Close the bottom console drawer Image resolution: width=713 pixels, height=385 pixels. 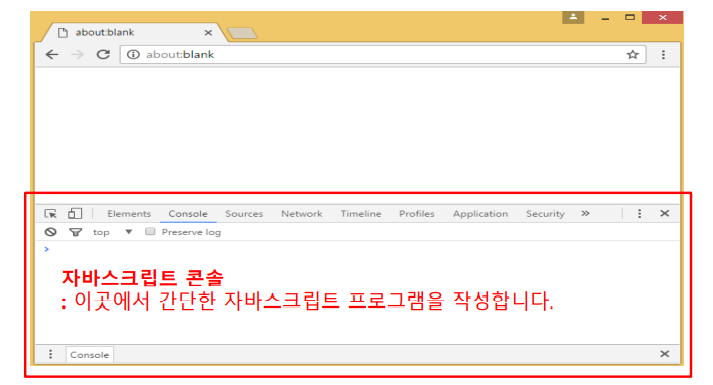click(665, 354)
